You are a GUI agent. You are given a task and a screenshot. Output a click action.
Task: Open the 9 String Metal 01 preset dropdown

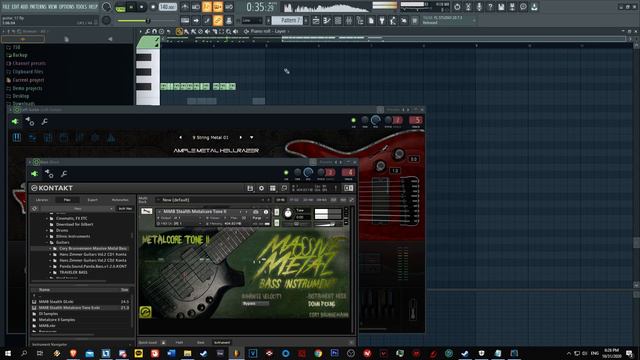251,138
